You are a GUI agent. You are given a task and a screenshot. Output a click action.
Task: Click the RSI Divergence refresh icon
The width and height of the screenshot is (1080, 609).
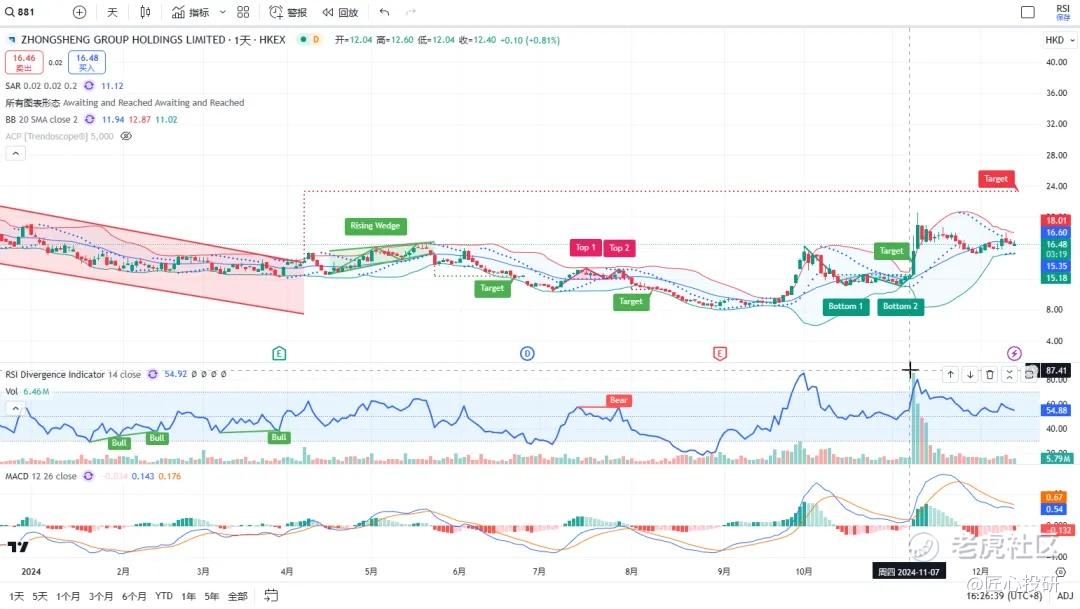coord(152,374)
